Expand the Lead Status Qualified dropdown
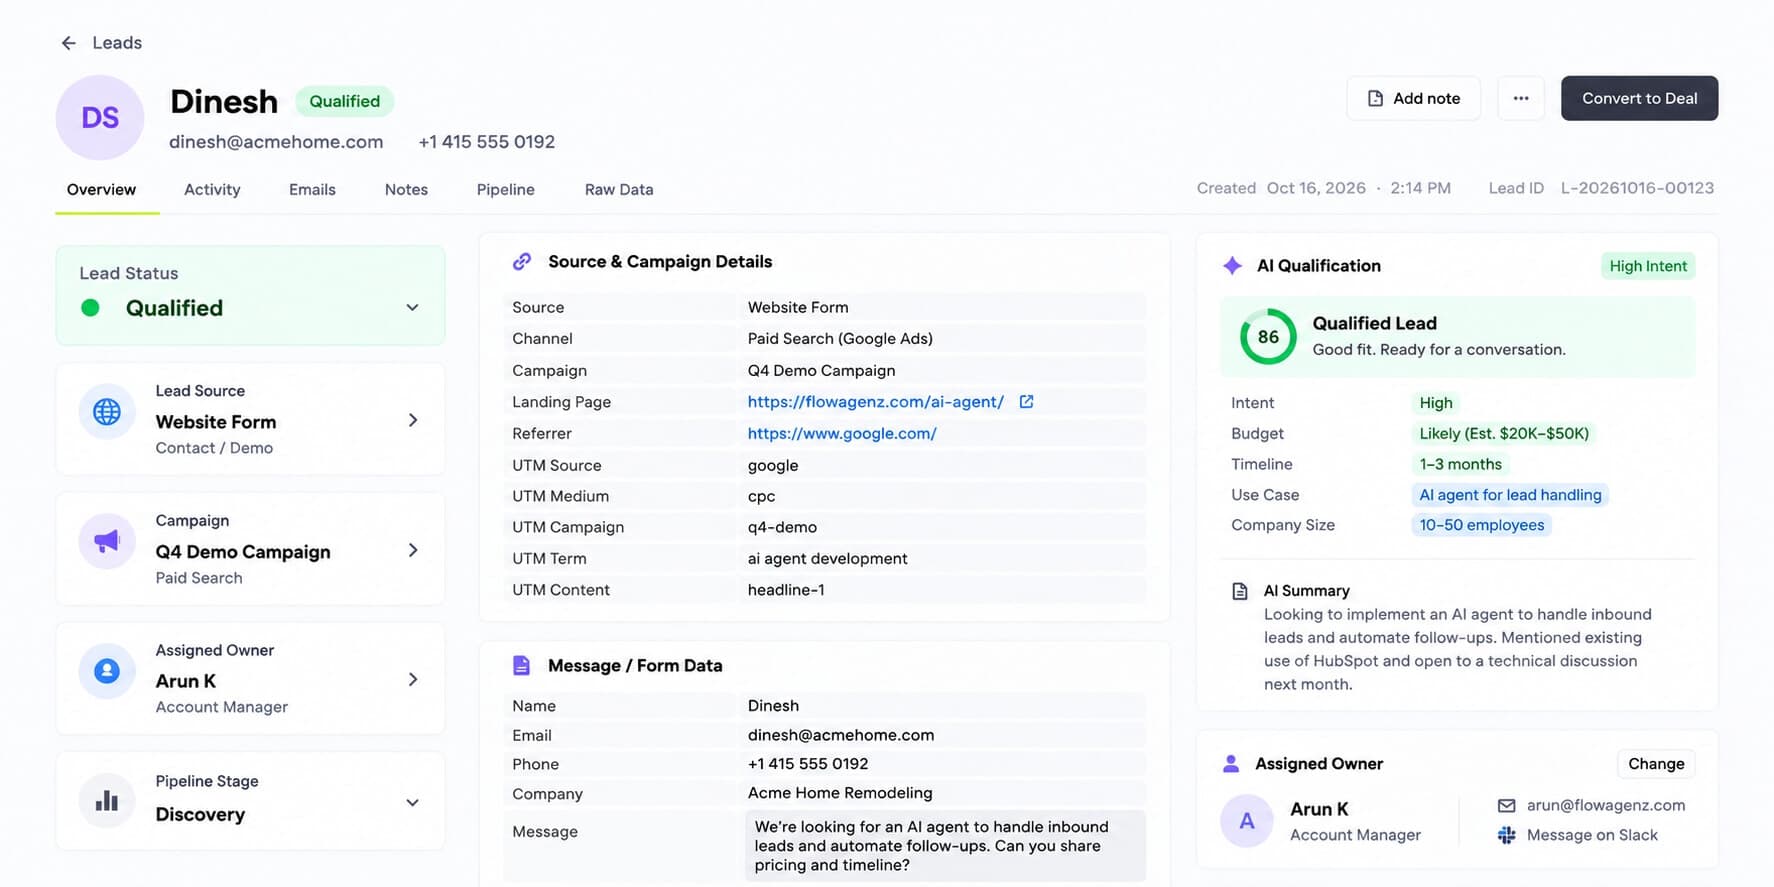 coord(412,307)
